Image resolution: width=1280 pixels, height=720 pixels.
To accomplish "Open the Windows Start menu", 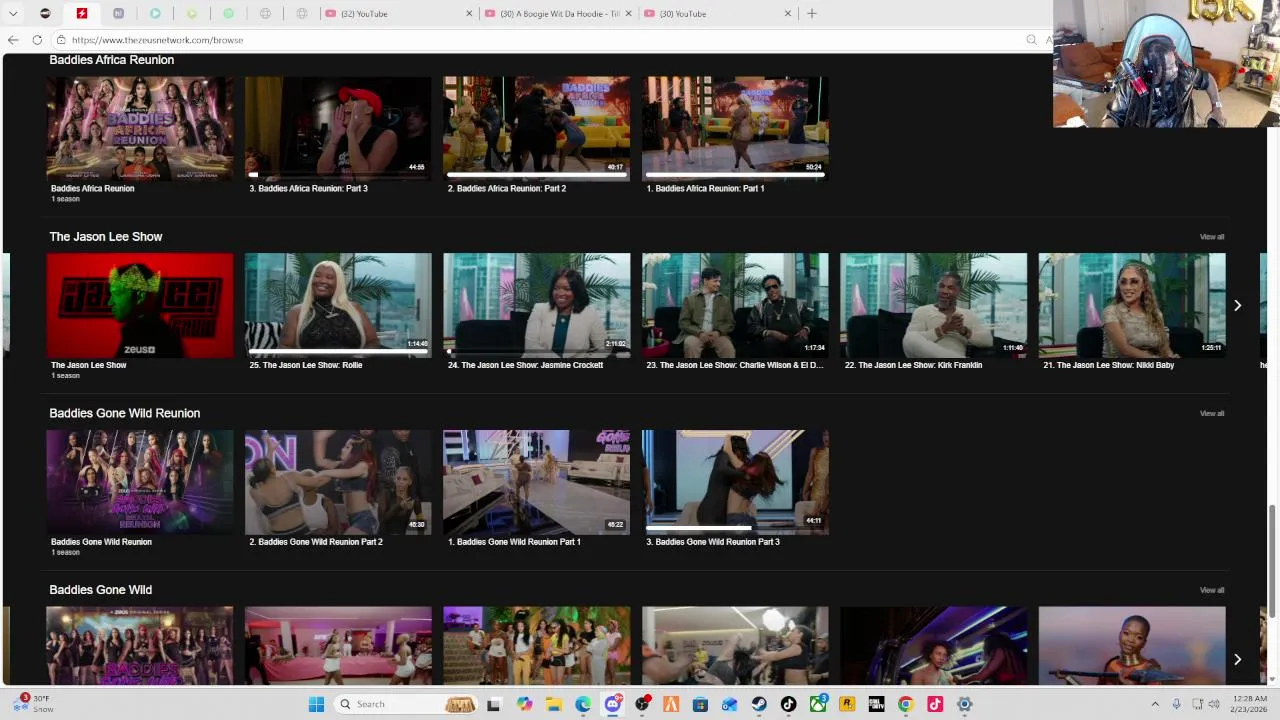I will [316, 704].
